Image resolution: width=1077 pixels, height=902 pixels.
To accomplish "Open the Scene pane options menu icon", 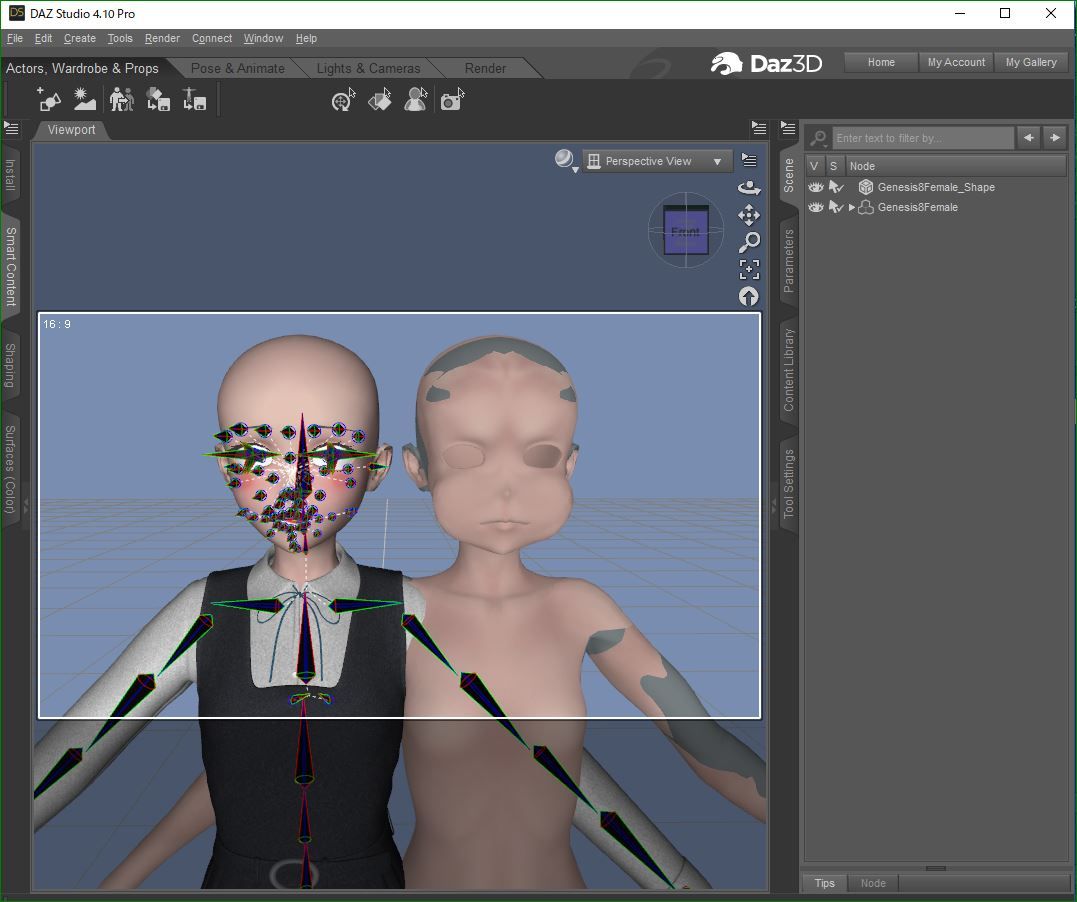I will pos(788,128).
